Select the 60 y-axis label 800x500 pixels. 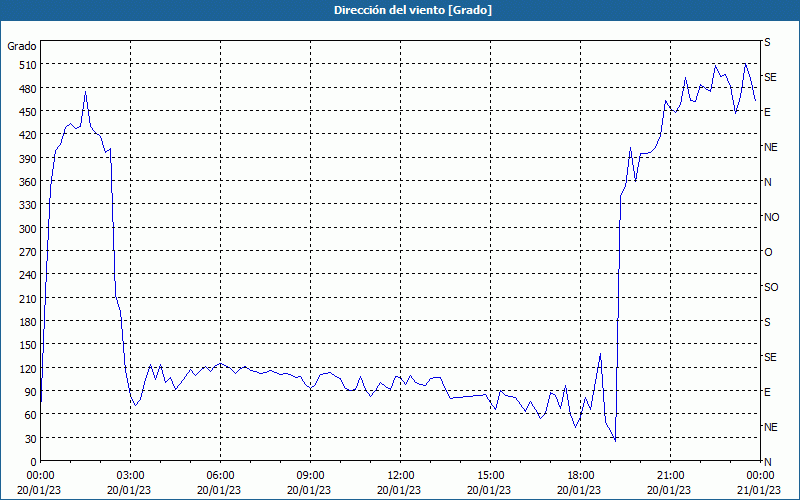[x=31, y=415]
